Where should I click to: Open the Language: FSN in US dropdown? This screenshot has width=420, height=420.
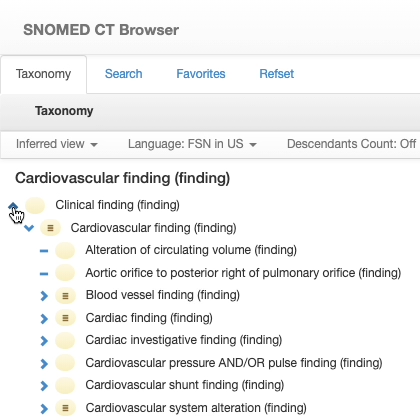pos(192,144)
